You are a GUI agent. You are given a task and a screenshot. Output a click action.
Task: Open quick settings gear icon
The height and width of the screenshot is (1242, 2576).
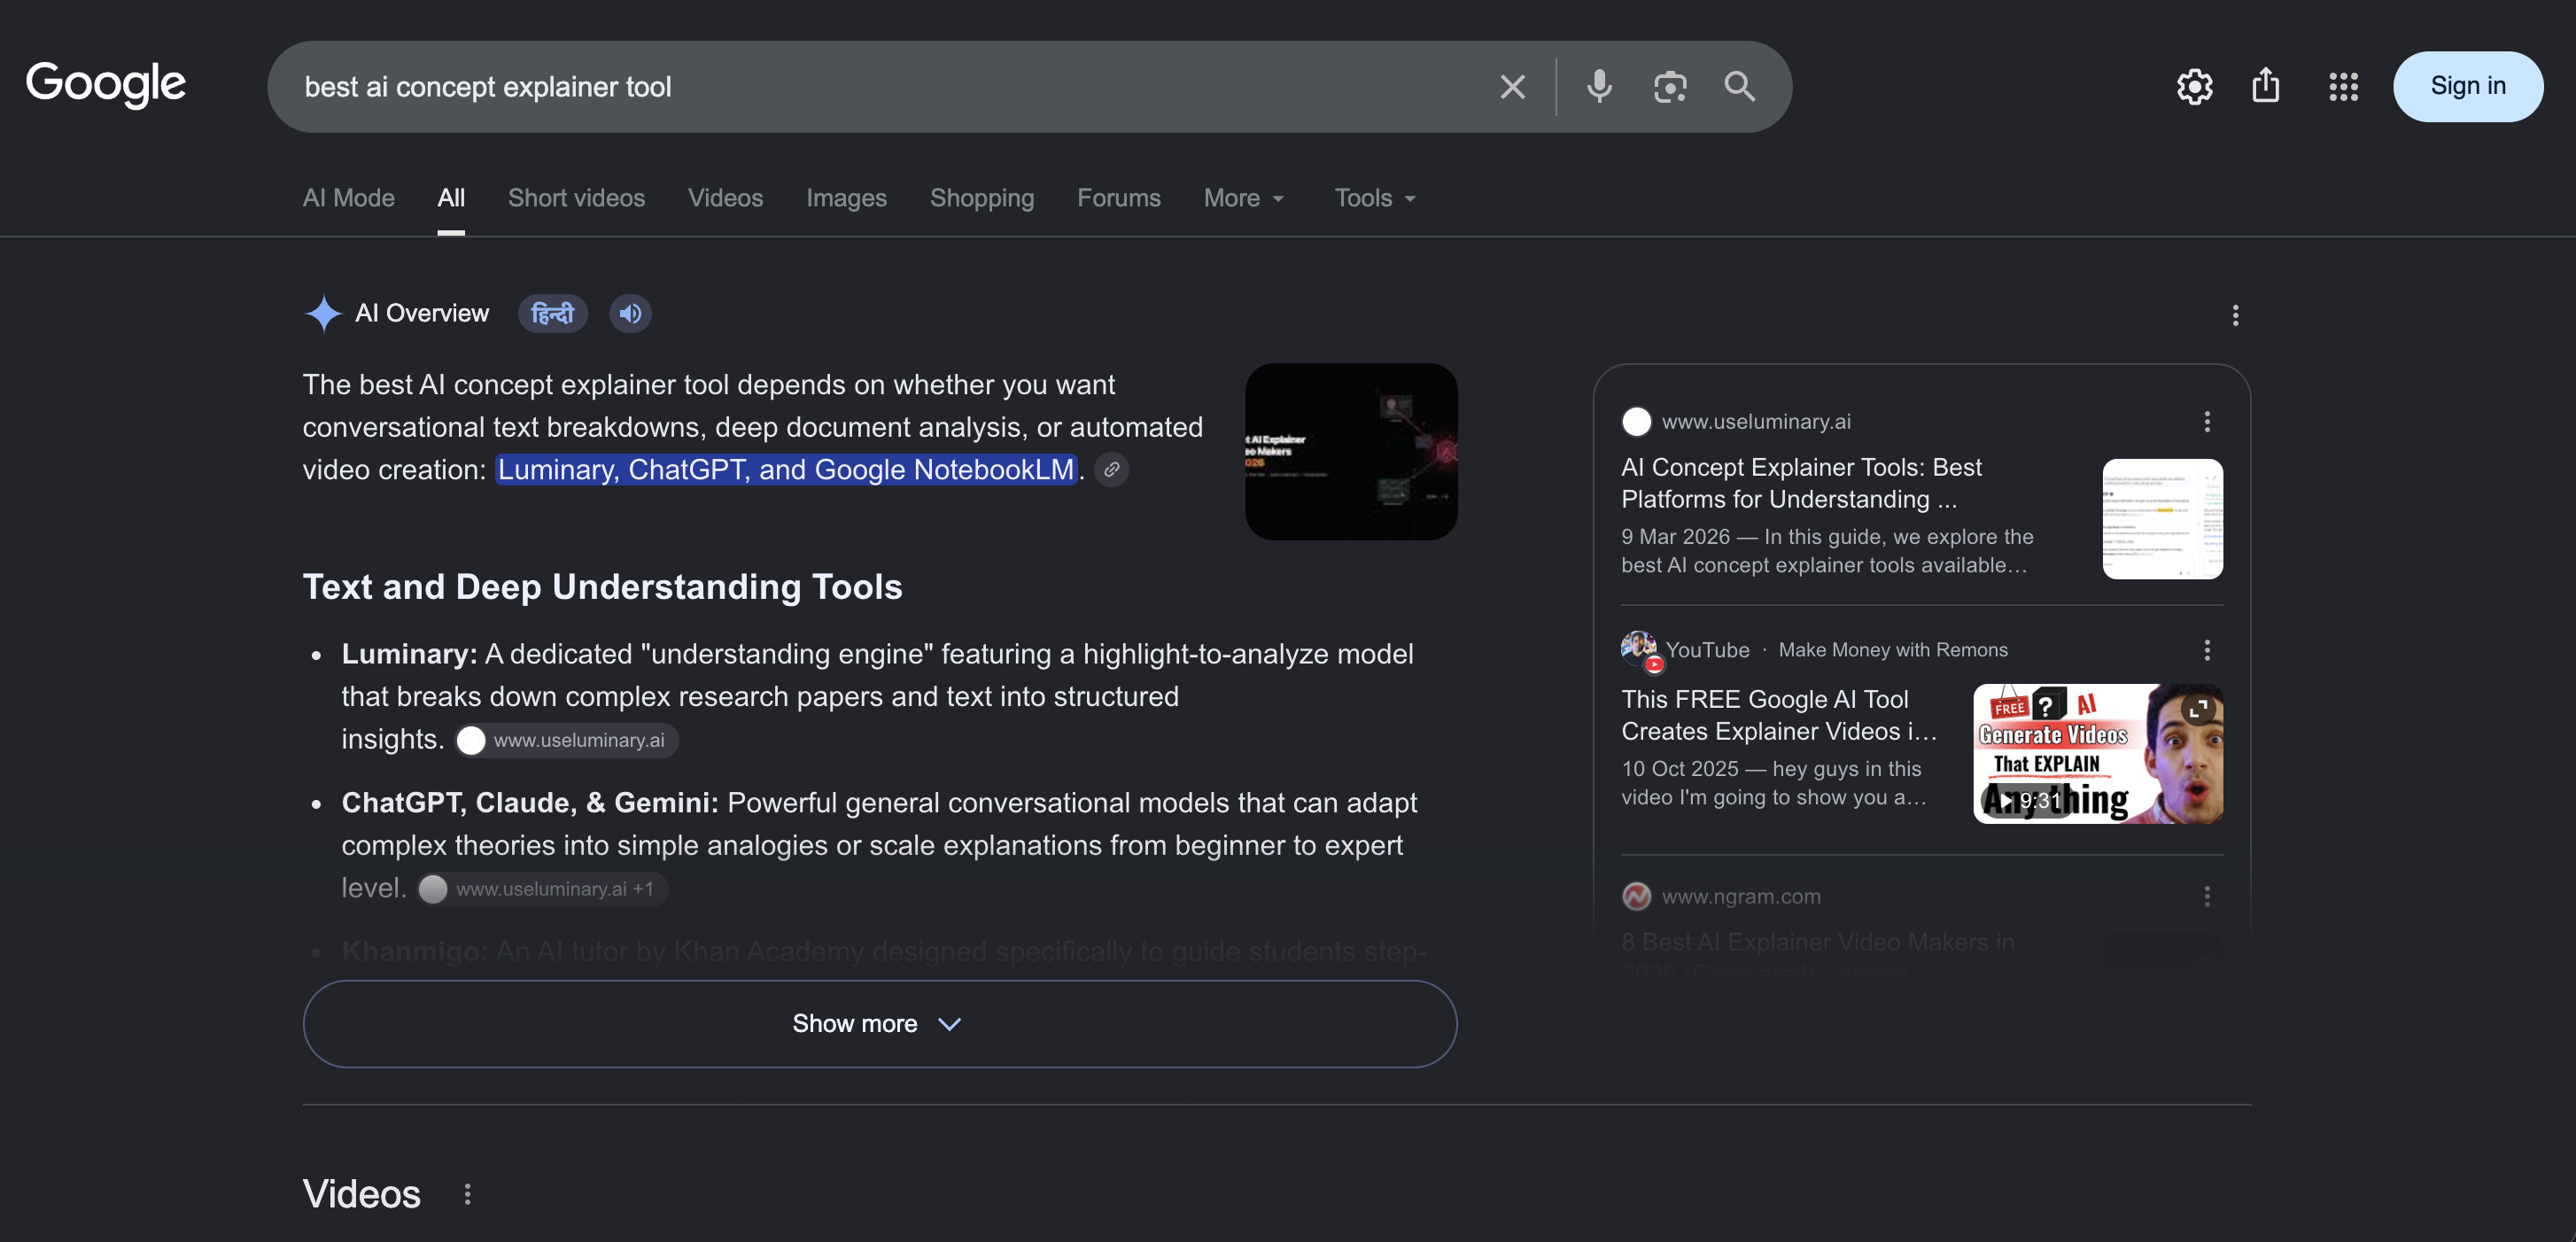click(x=2194, y=87)
